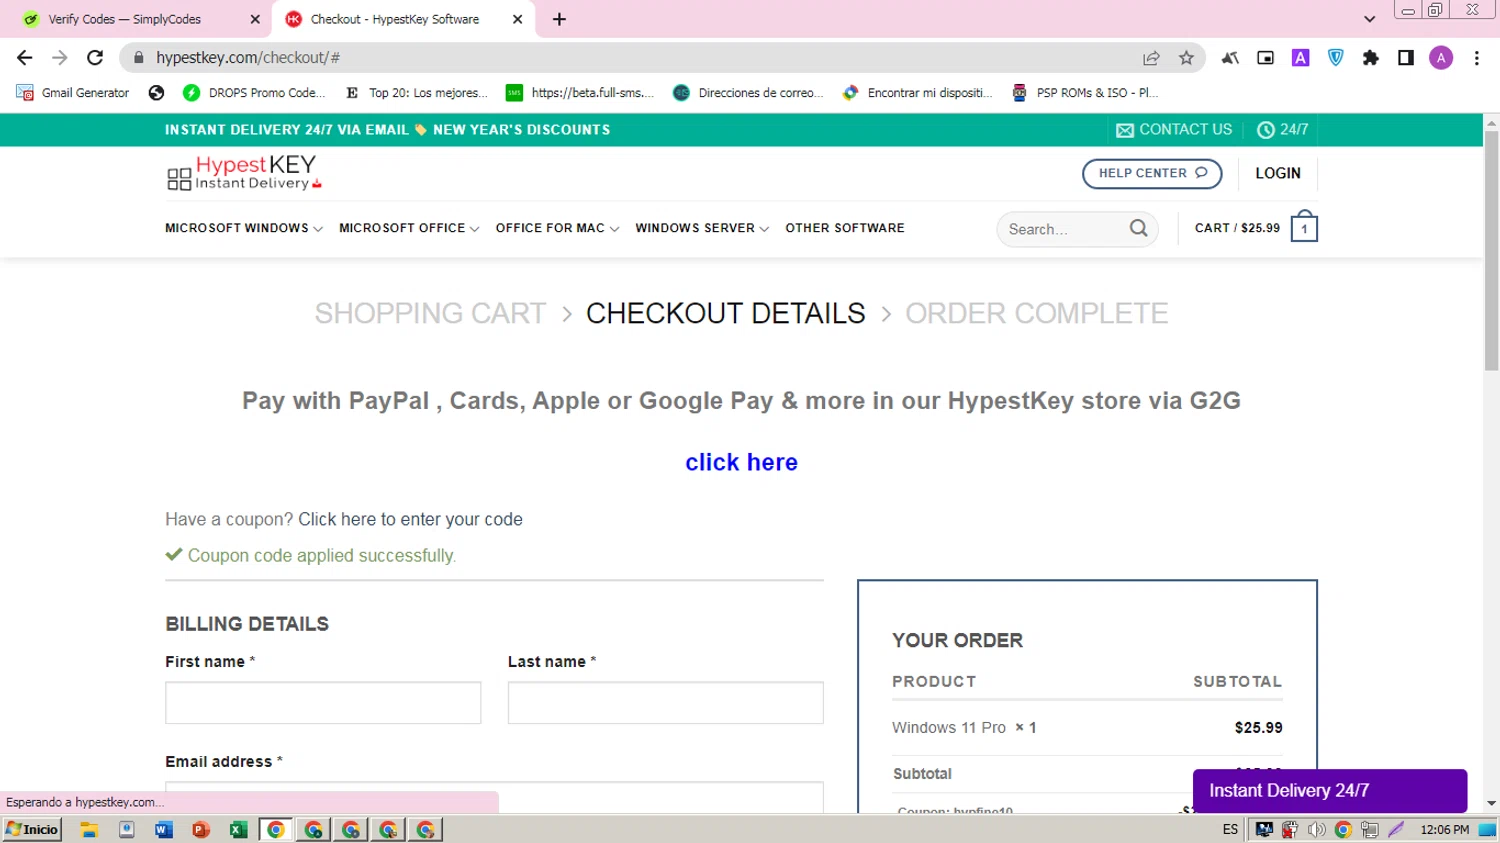1500x843 pixels.
Task: Close the Verify Codes SimplyCodes tab
Action: pyautogui.click(x=255, y=19)
